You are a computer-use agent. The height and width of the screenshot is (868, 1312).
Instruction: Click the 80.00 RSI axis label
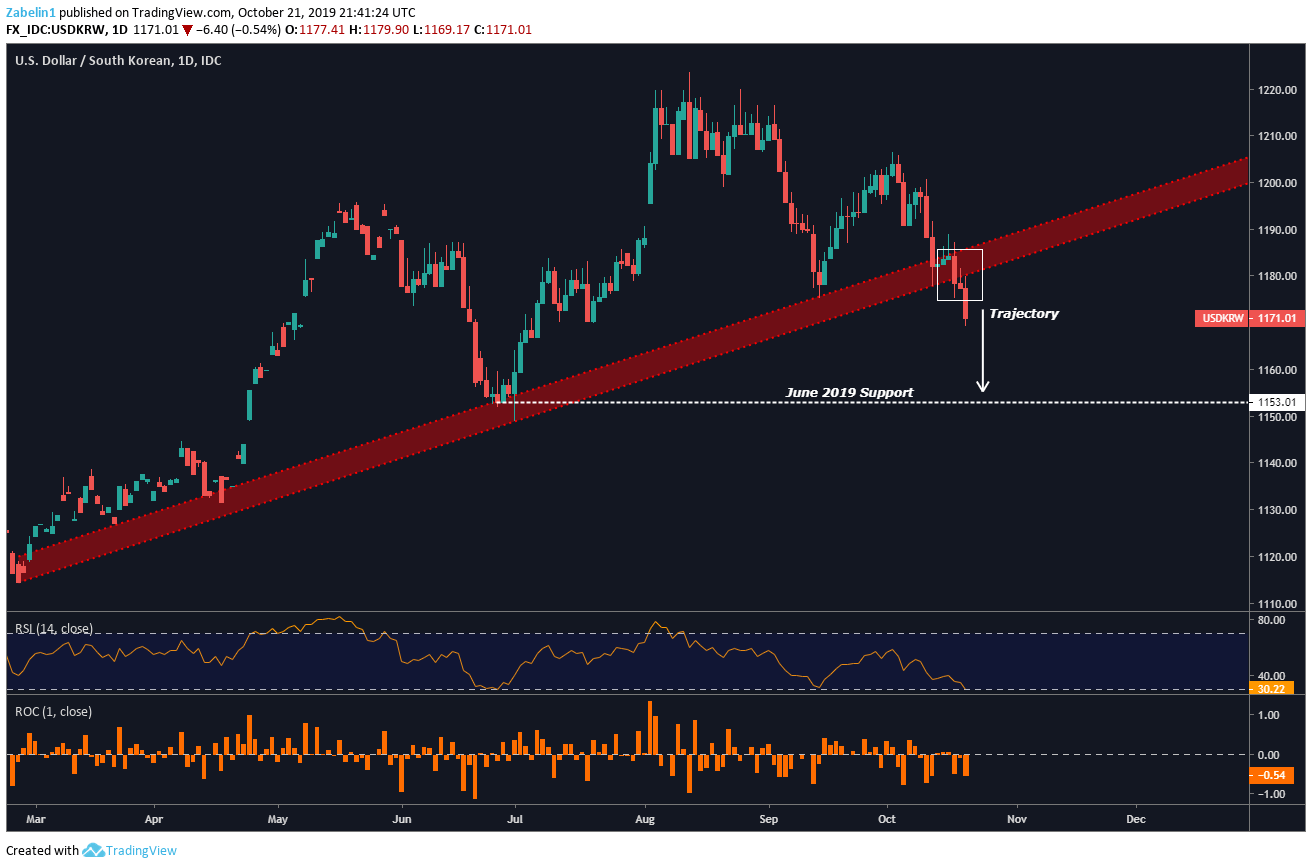pyautogui.click(x=1271, y=620)
